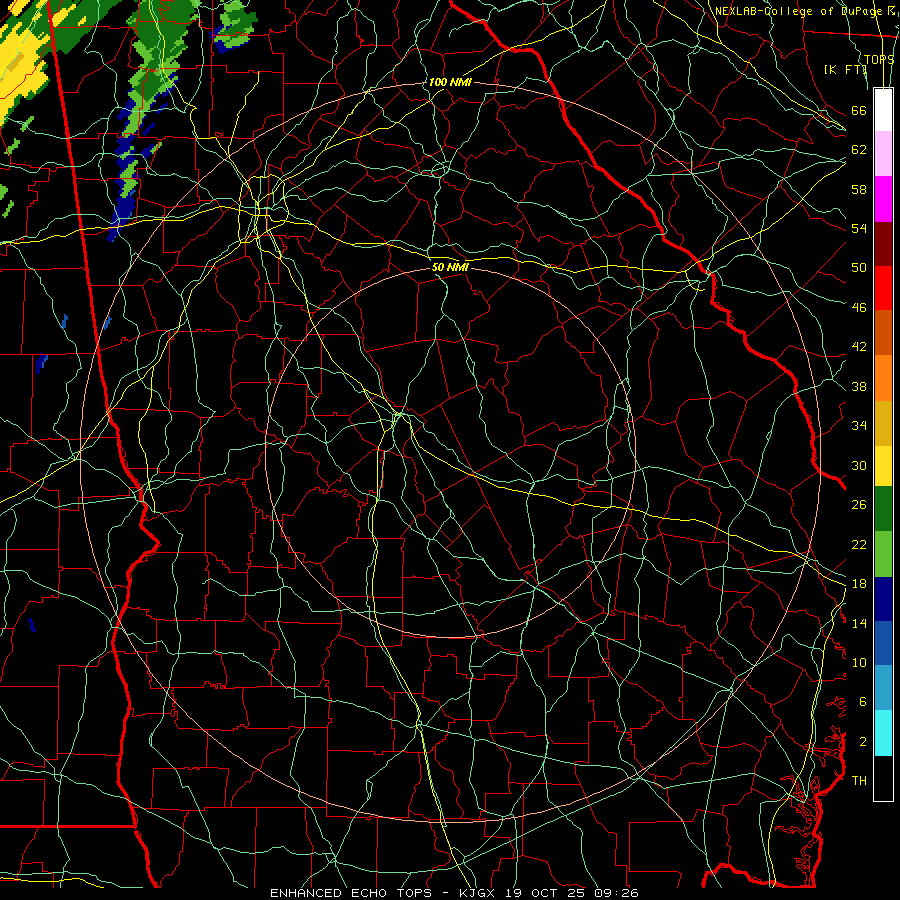This screenshot has height=900, width=900.
Task: Click the magenta legend swatch
Action: click(883, 199)
